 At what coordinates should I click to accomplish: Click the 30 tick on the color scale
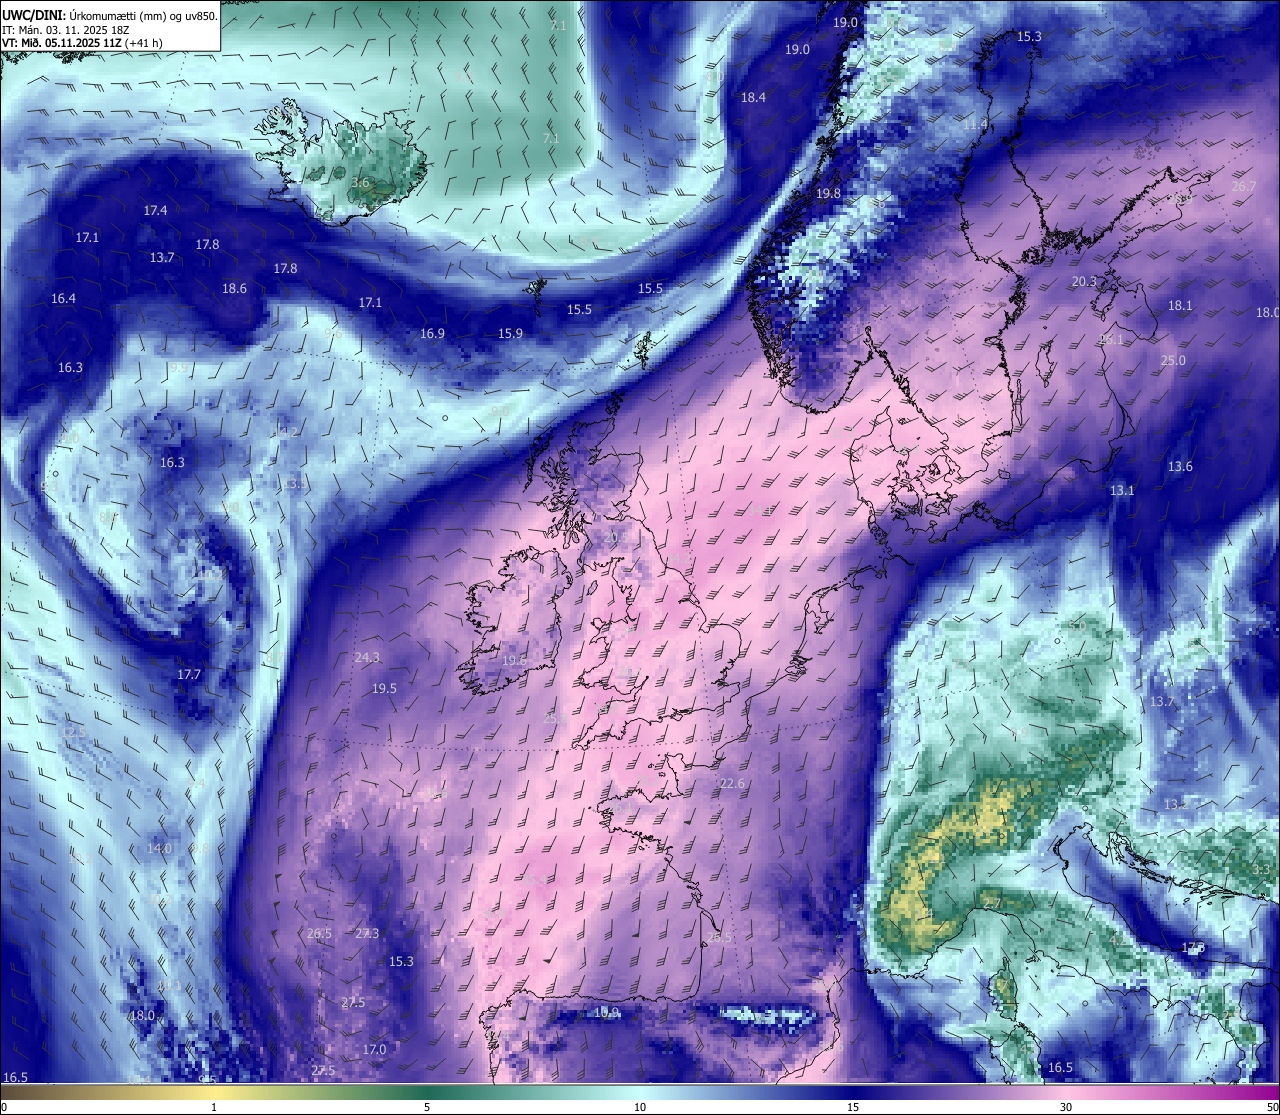(x=1066, y=1107)
